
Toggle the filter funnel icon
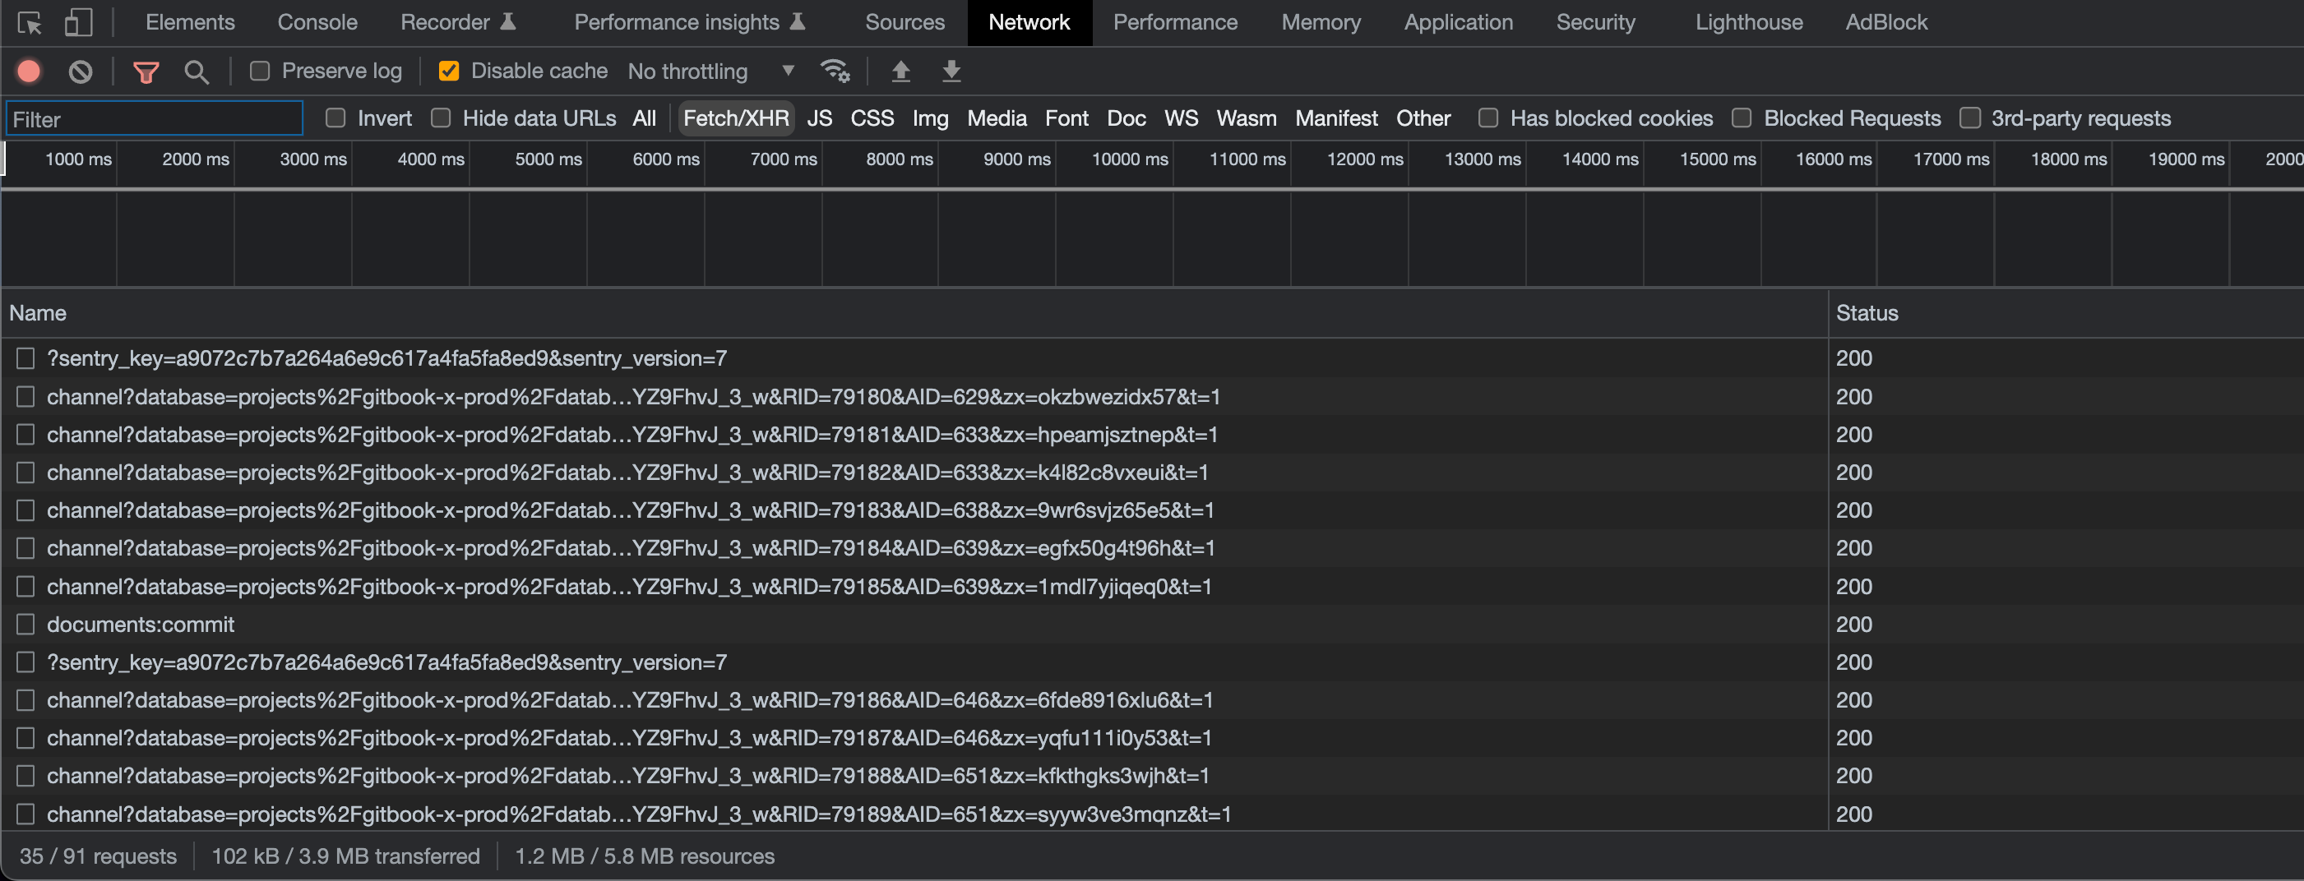pos(146,71)
